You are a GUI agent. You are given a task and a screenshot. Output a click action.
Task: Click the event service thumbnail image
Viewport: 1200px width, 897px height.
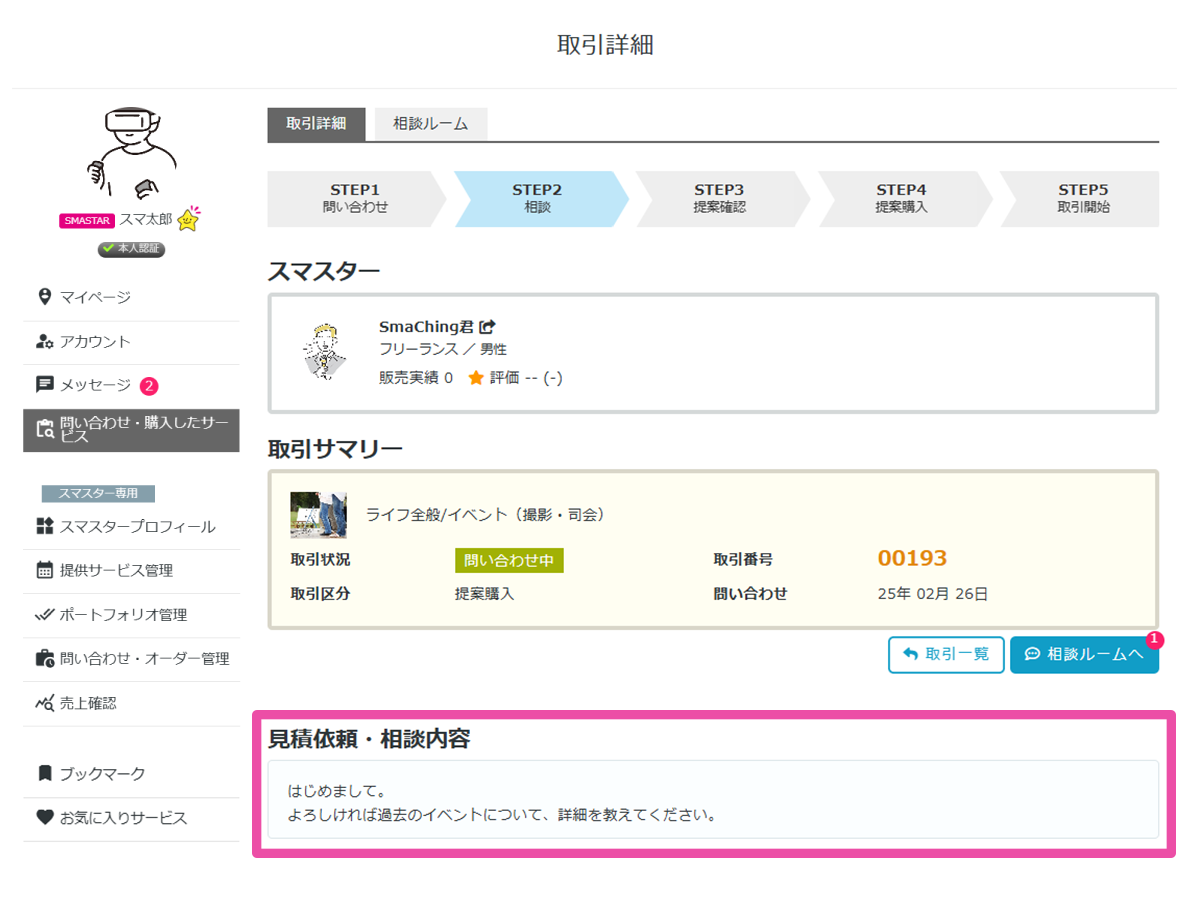[x=318, y=515]
